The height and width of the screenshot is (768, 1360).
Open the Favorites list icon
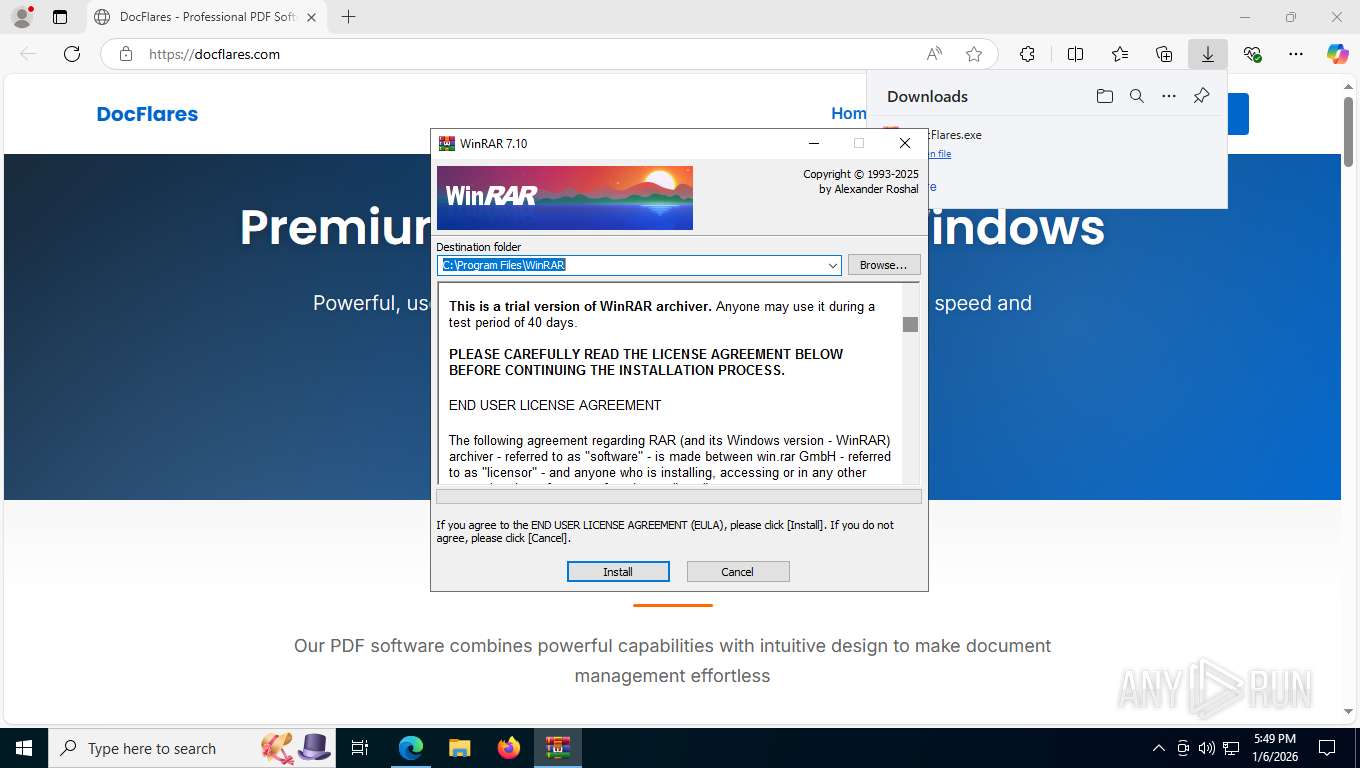click(1120, 54)
